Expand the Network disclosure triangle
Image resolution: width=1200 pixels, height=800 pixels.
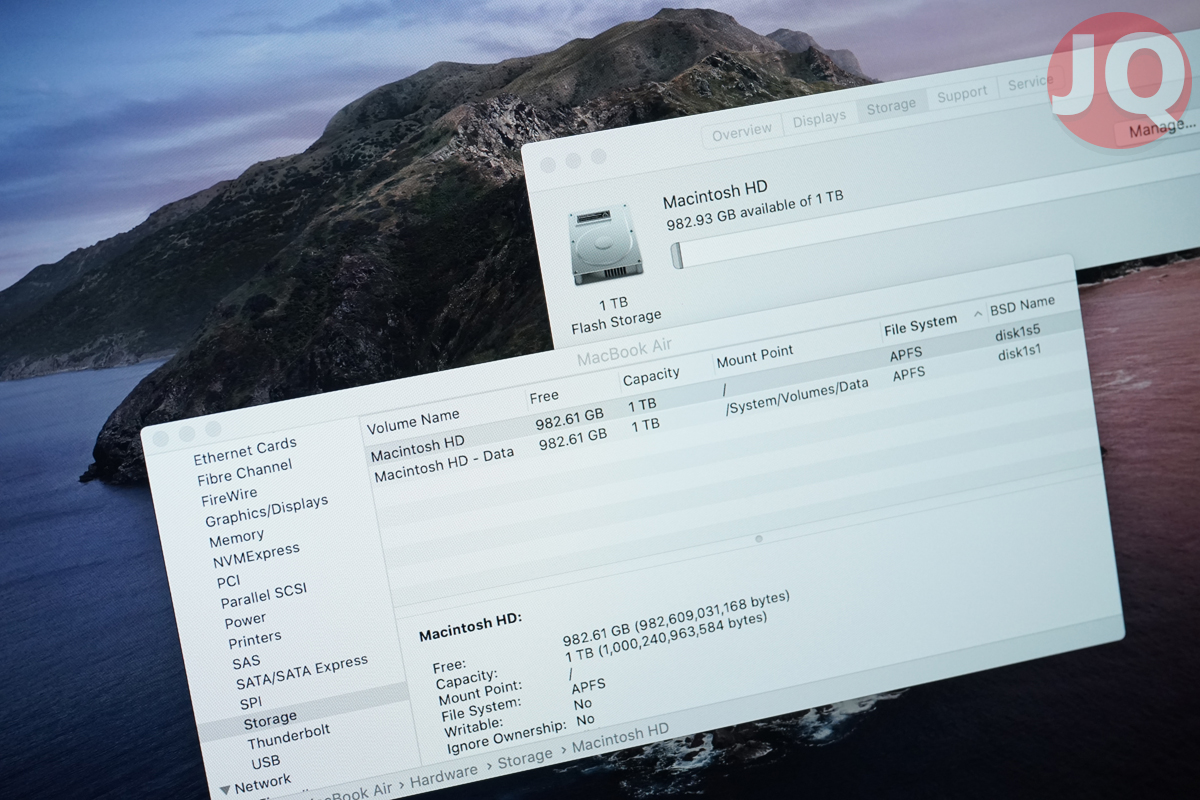pos(225,789)
